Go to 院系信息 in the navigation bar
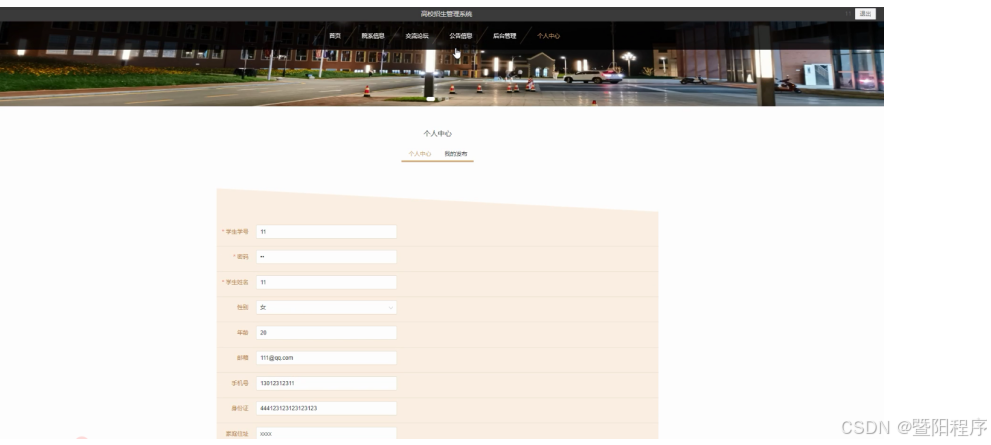The width and height of the screenshot is (991, 445). 373,36
